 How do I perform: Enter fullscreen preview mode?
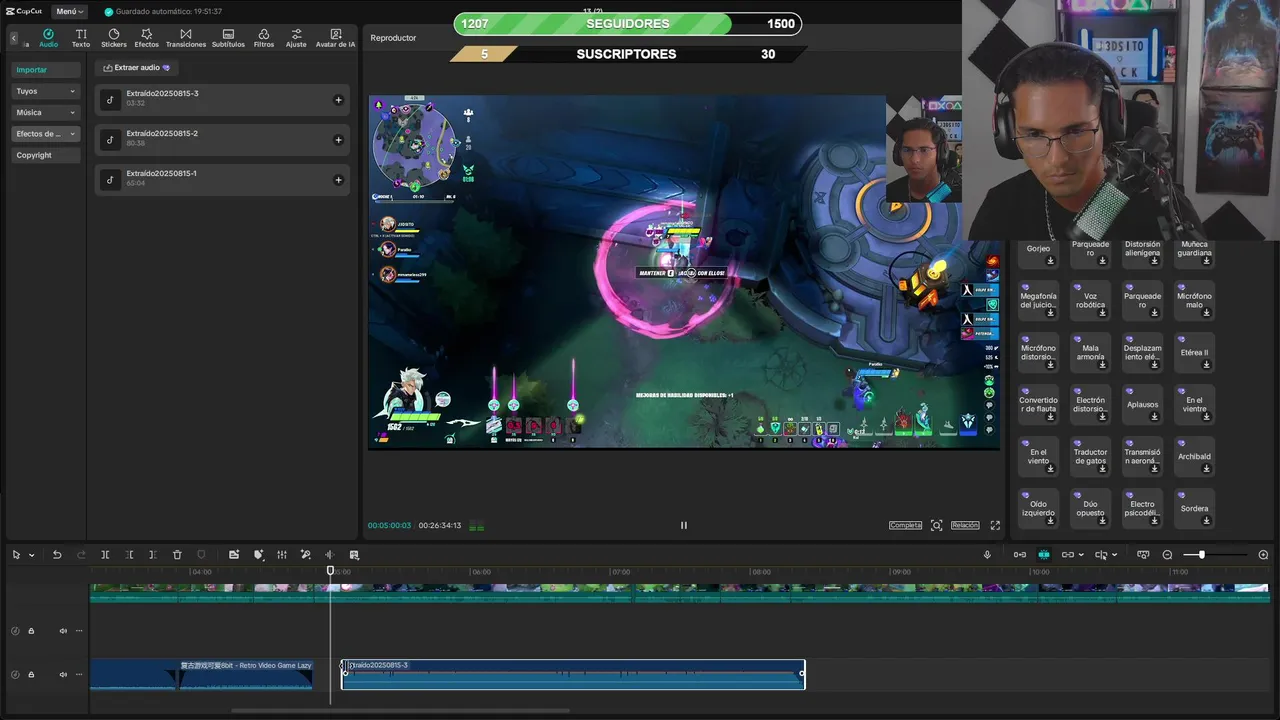pyautogui.click(x=995, y=525)
